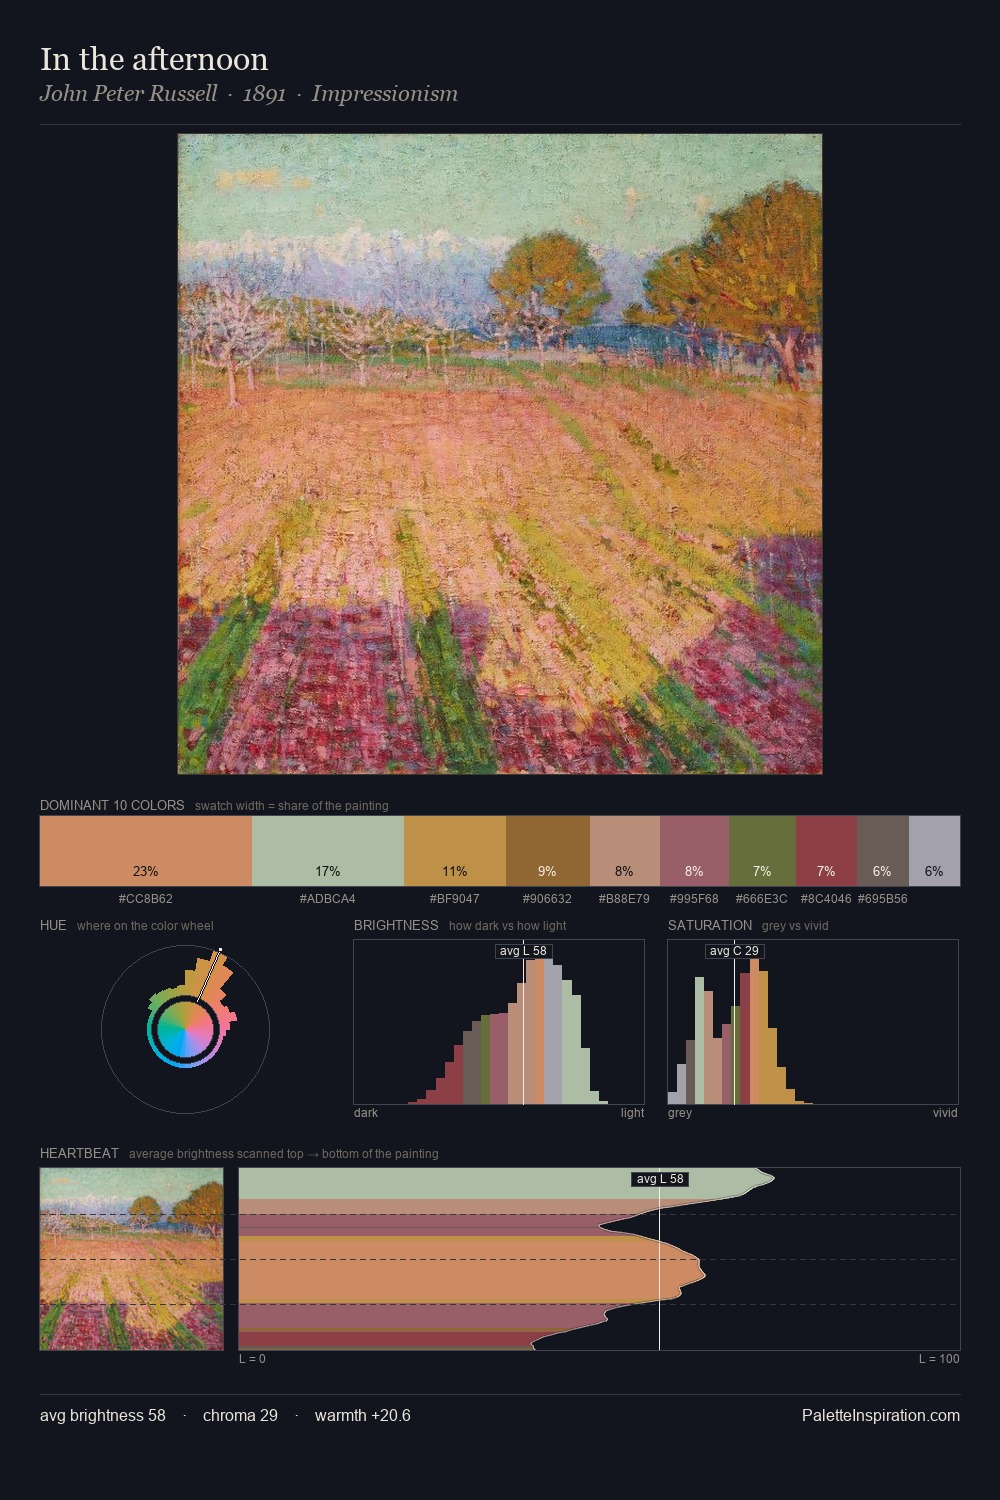Click the 'avg L 58' heartbeat label
1000x1500 pixels.
[660, 1179]
